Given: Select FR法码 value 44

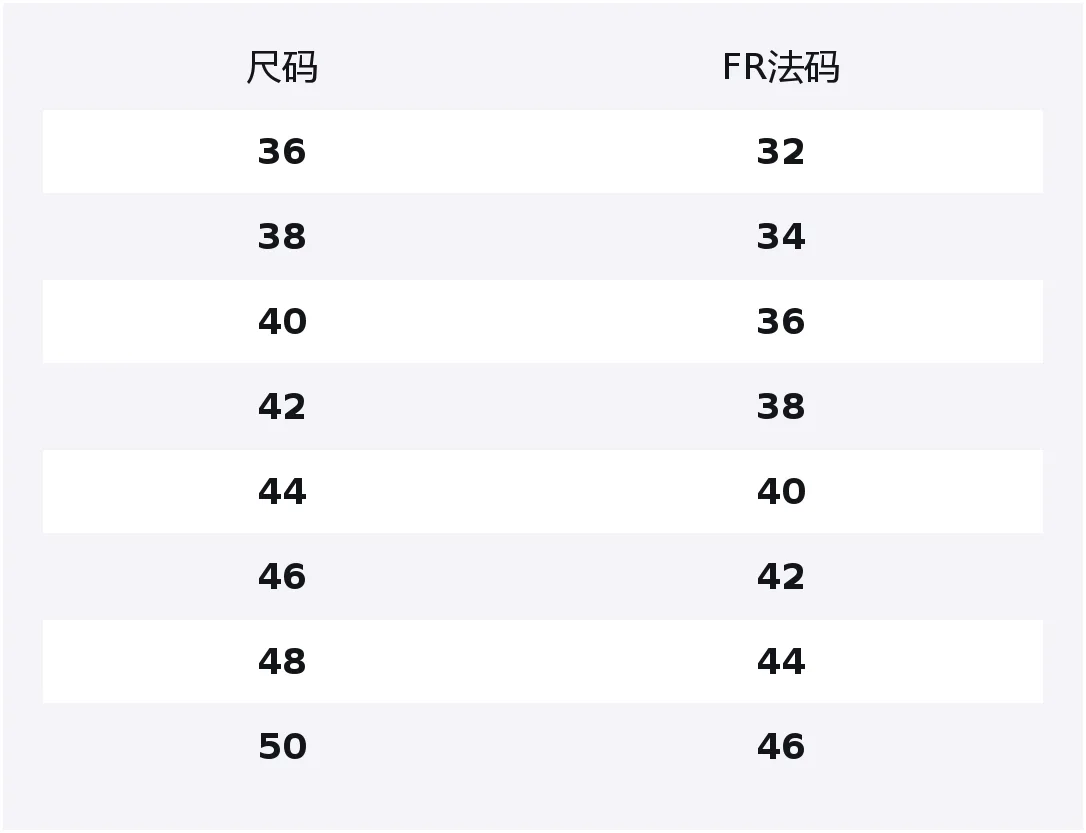Looking at the screenshot, I should 780,662.
